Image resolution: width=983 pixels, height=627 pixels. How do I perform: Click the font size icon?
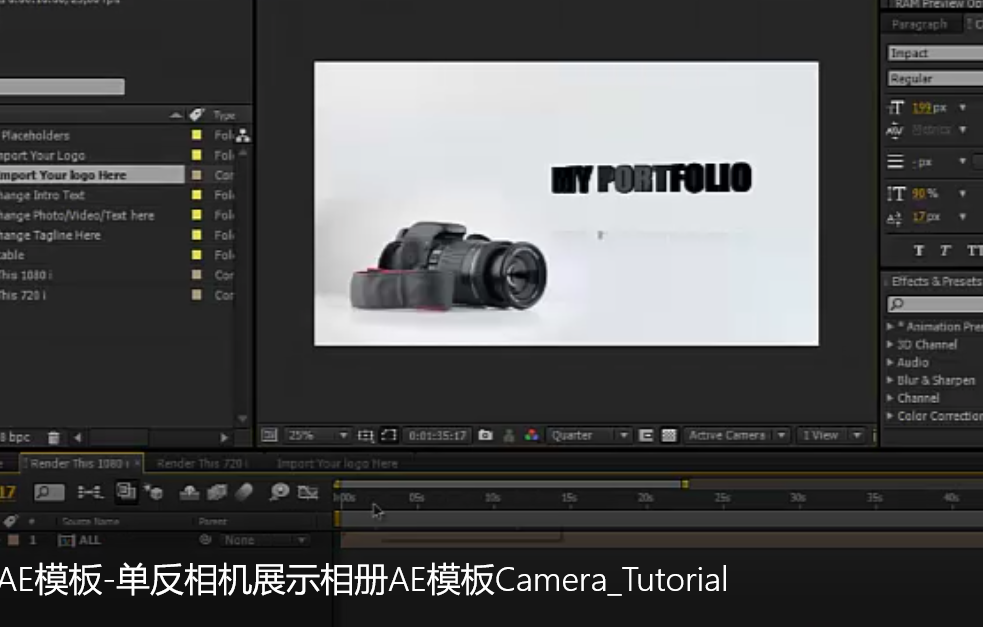[x=896, y=108]
